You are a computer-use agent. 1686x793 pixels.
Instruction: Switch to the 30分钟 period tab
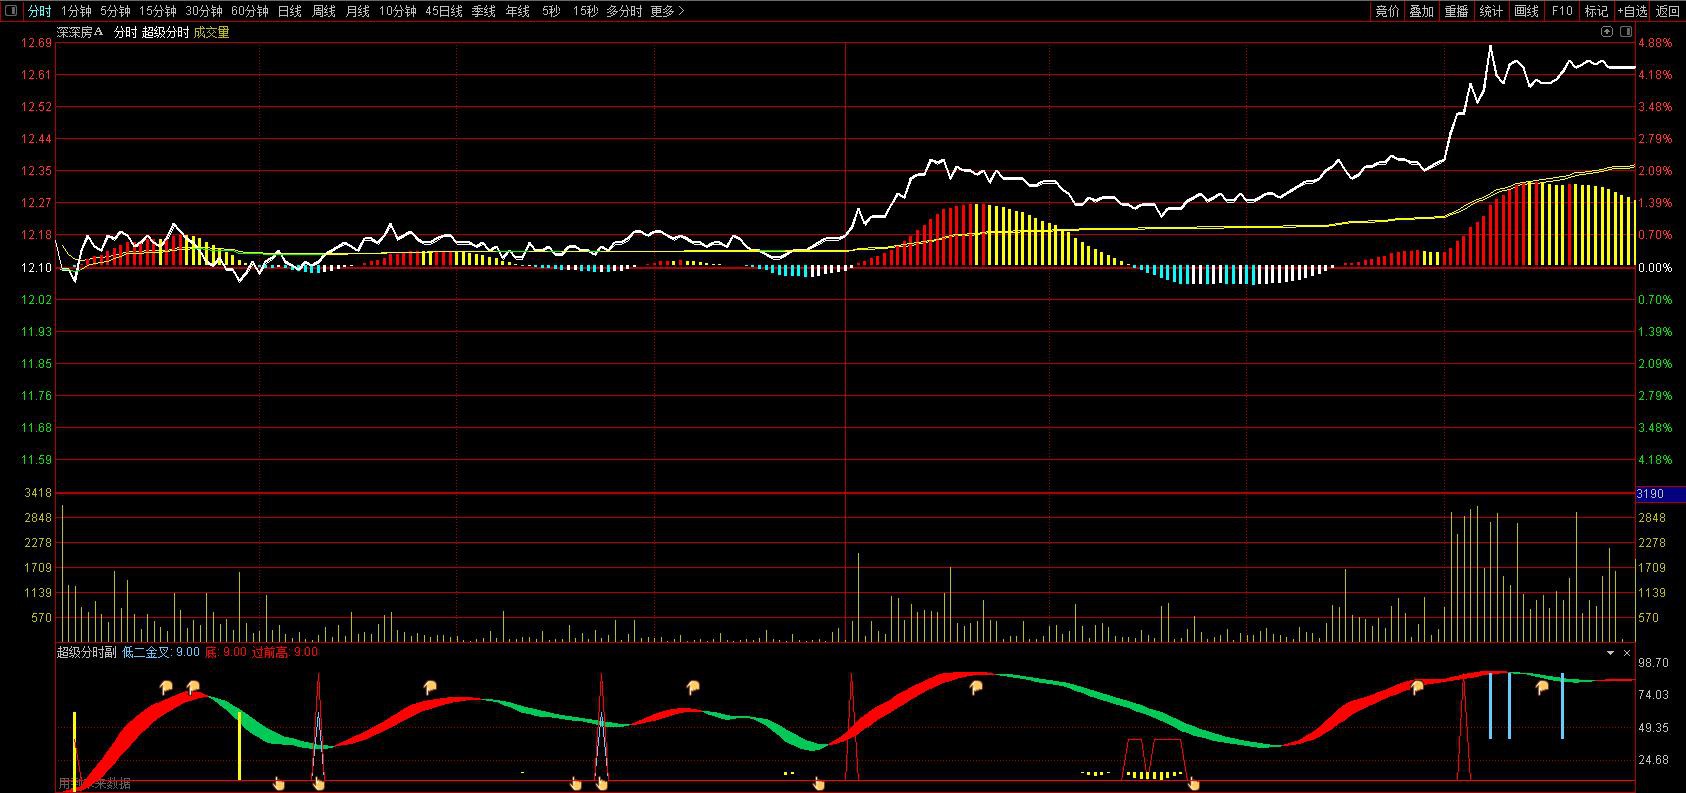click(x=204, y=11)
